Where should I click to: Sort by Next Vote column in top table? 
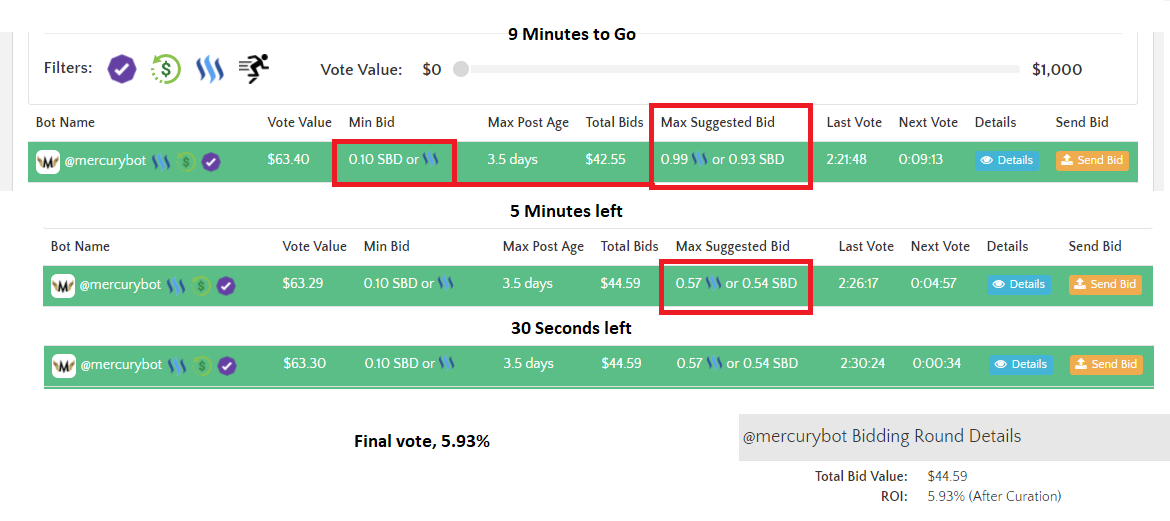(928, 122)
